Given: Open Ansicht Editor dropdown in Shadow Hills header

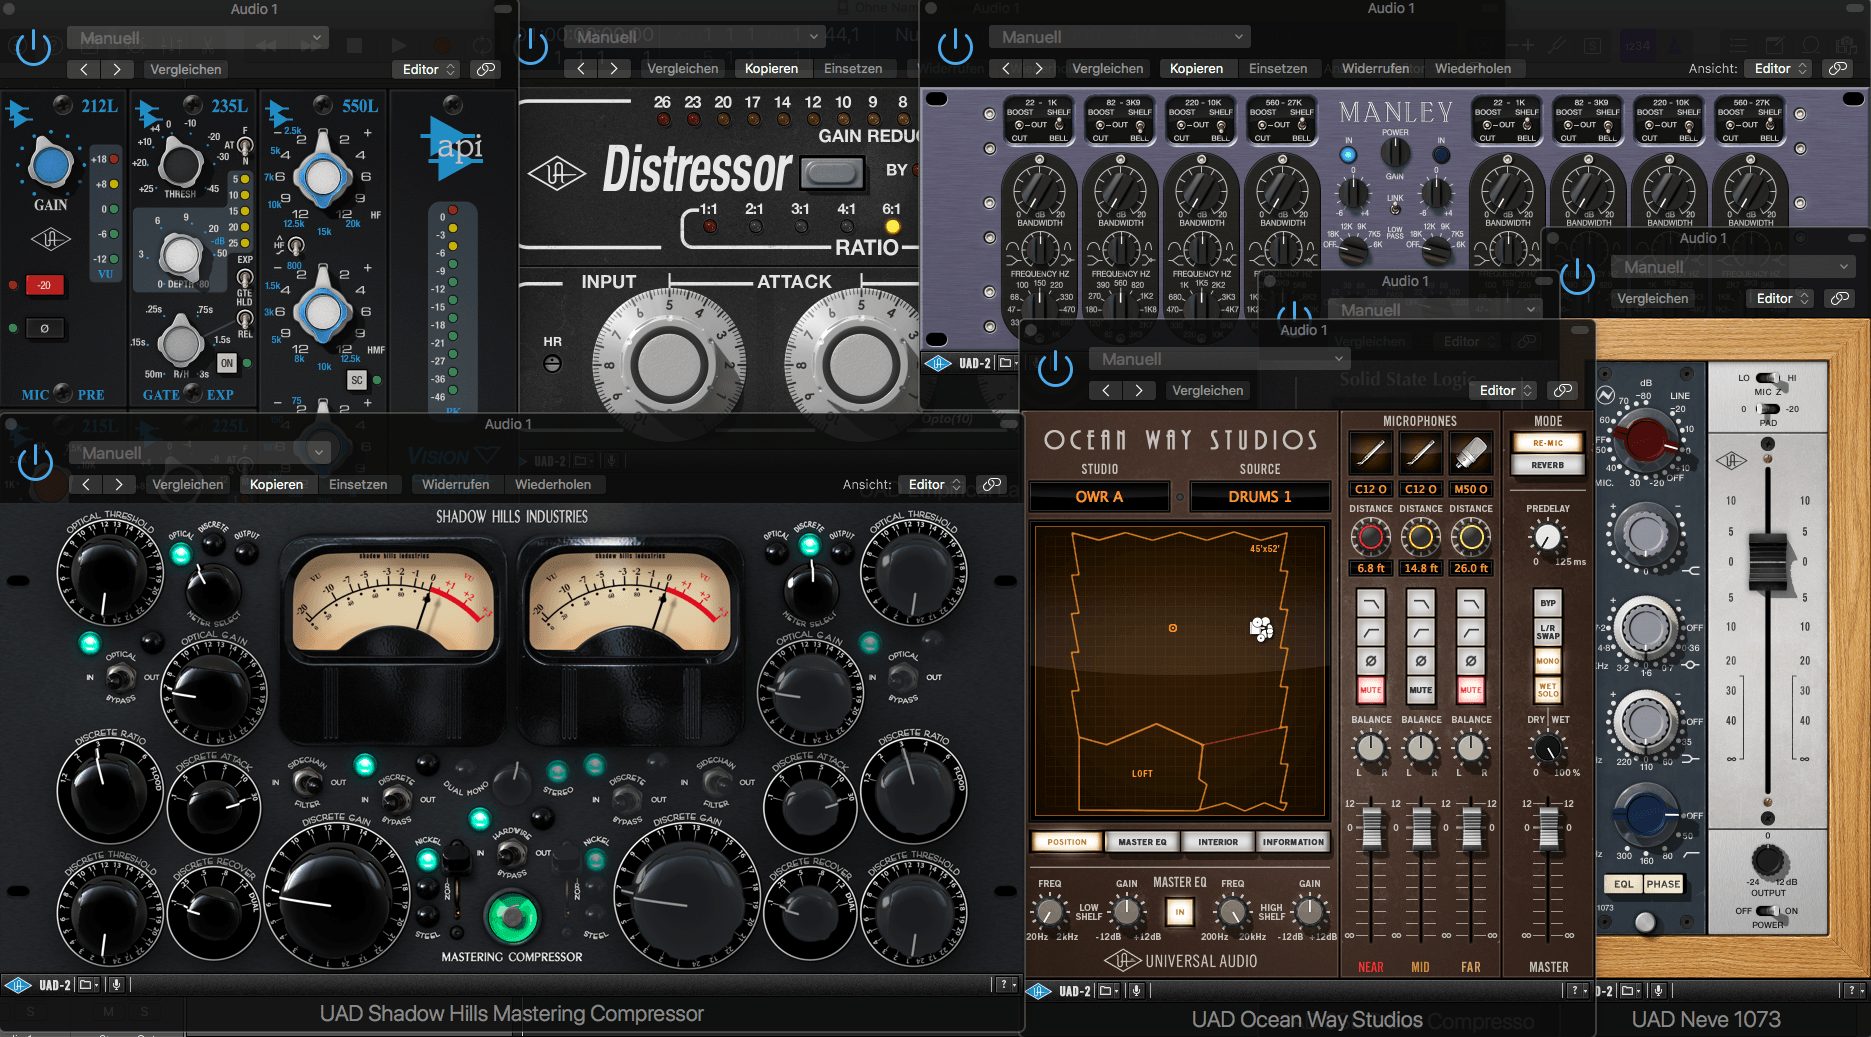Looking at the screenshot, I should click(934, 484).
